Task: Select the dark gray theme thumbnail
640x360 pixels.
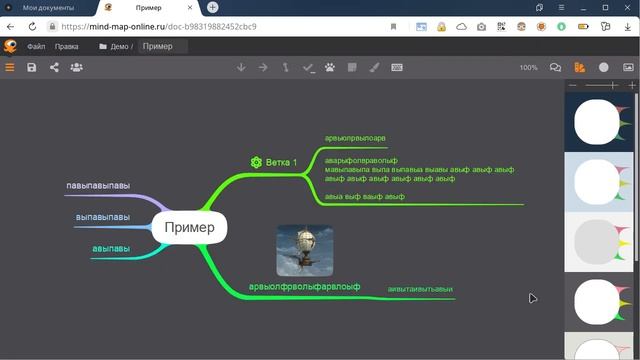Action: [x=599, y=302]
